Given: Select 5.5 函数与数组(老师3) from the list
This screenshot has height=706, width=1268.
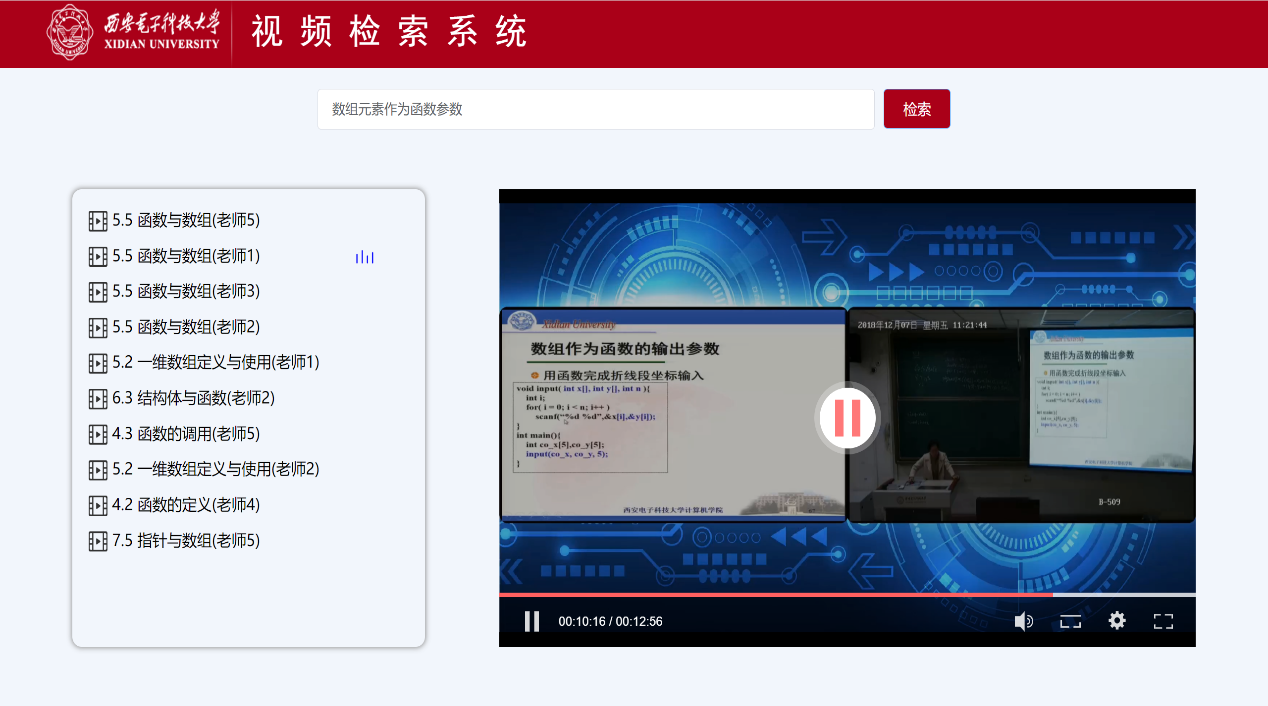Looking at the screenshot, I should [185, 291].
